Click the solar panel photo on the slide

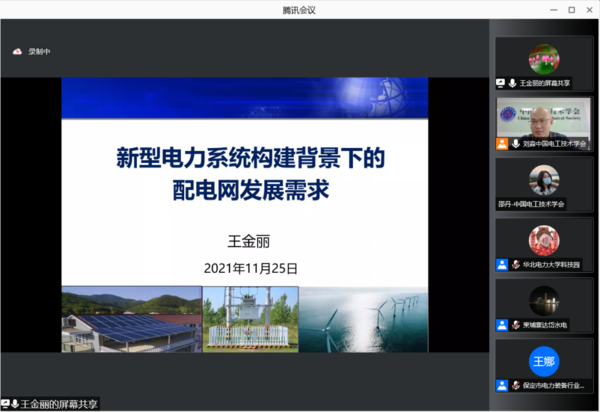(130, 319)
